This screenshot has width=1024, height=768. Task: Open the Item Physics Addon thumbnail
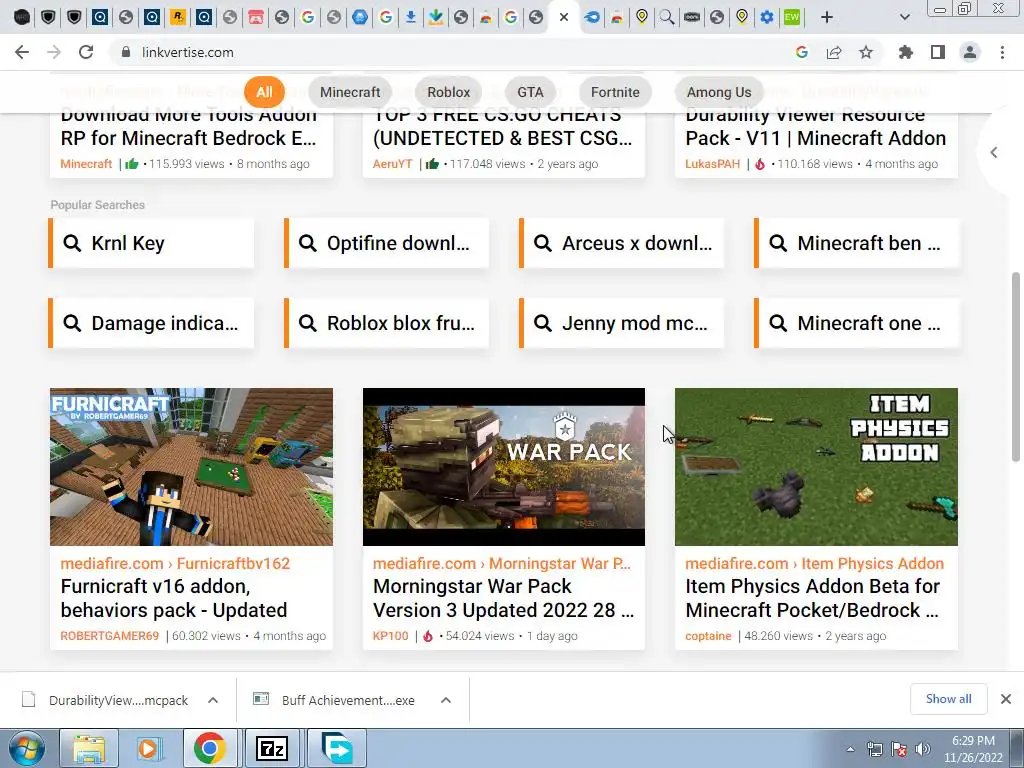point(816,467)
